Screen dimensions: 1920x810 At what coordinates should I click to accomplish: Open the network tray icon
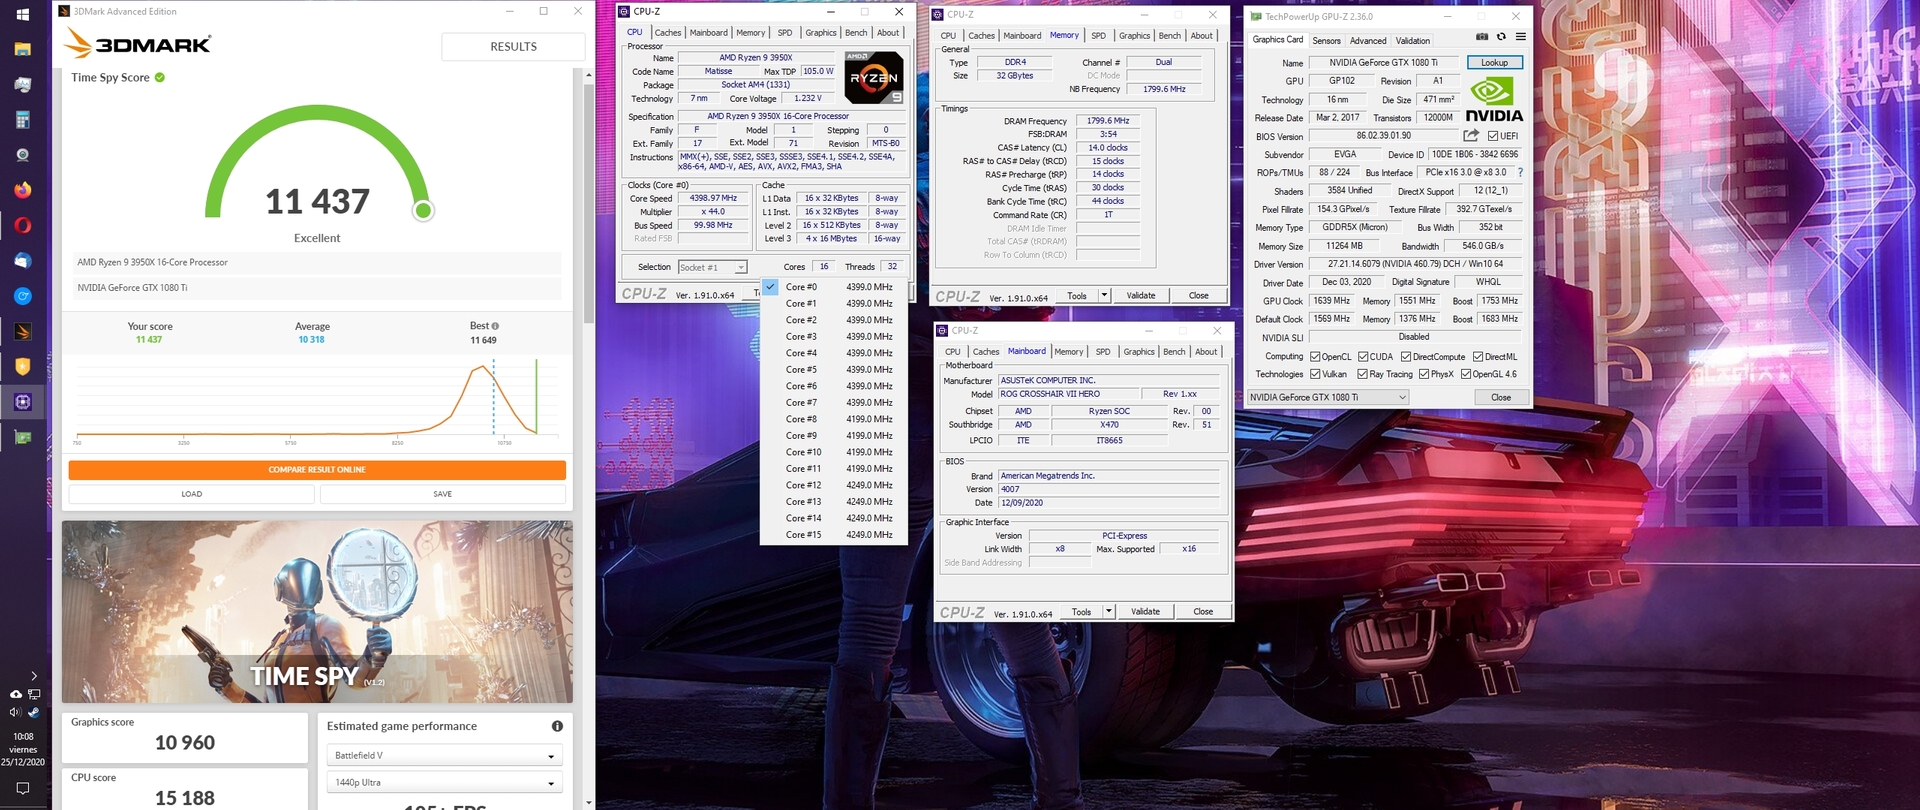[x=34, y=694]
